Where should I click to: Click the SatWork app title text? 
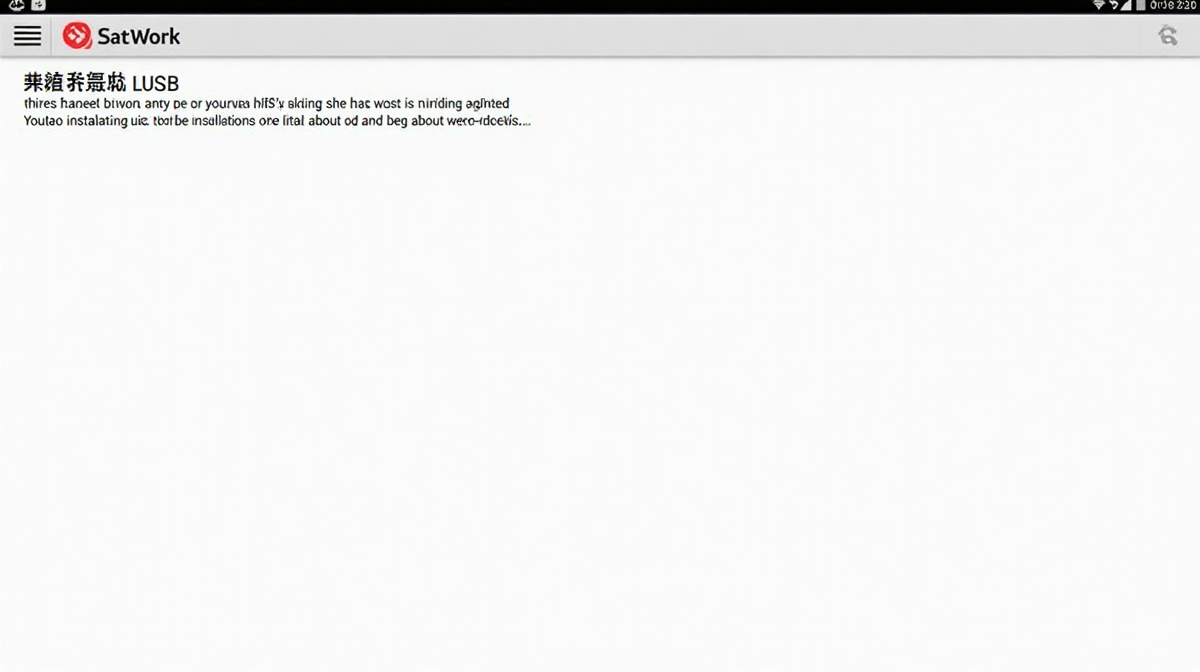[x=138, y=36]
